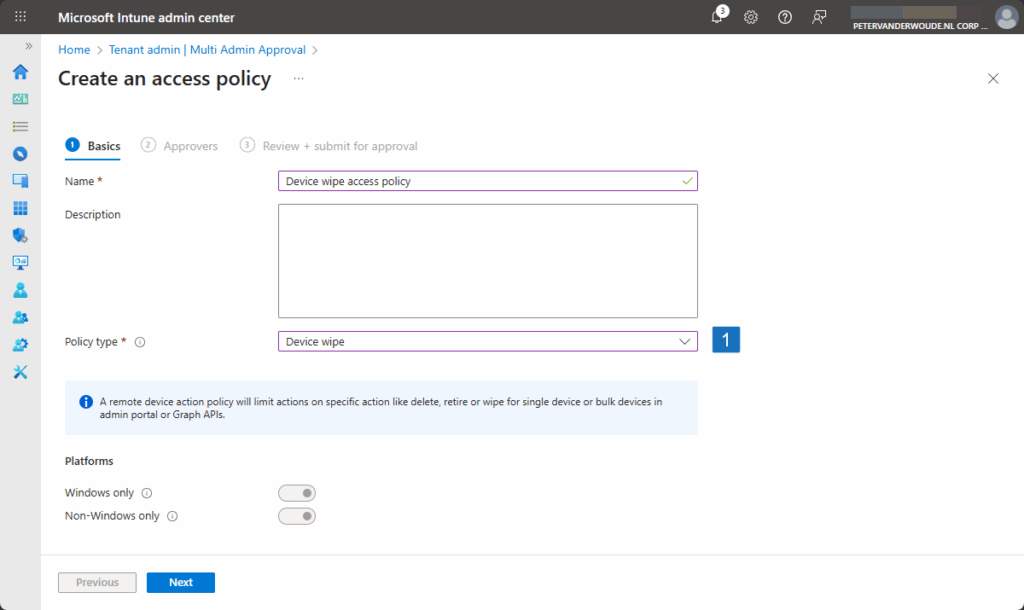
Task: Open Troubleshooting tools icon in sidebar
Action: 20,372
